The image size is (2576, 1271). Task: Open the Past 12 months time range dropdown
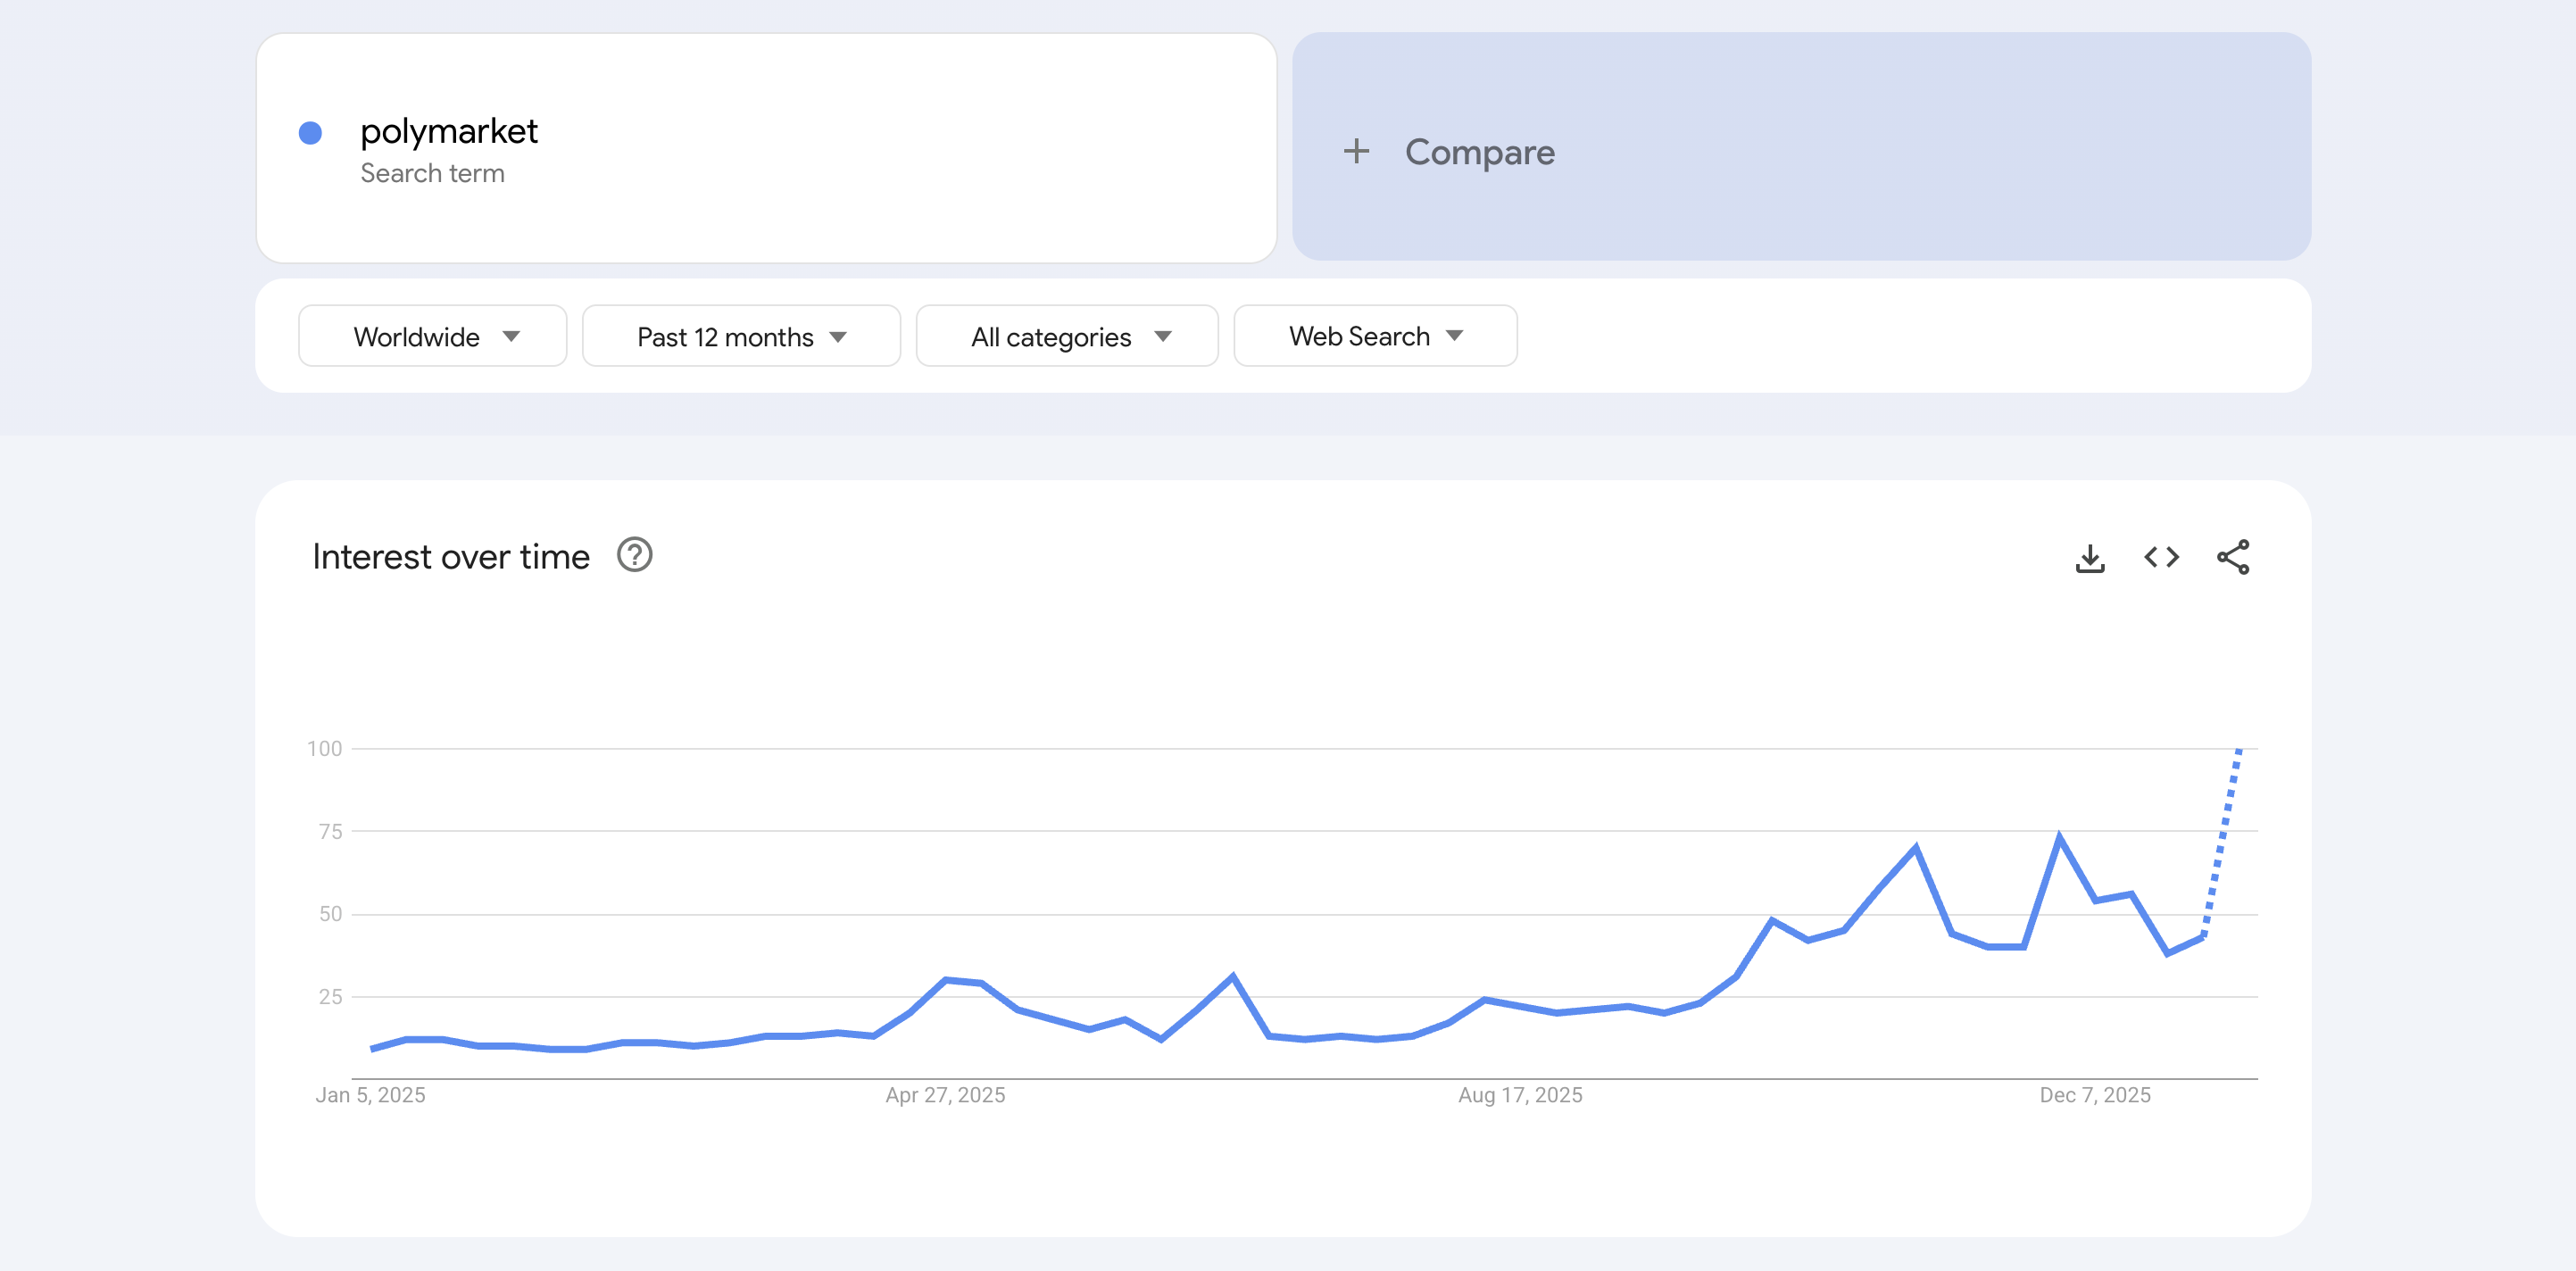(741, 336)
